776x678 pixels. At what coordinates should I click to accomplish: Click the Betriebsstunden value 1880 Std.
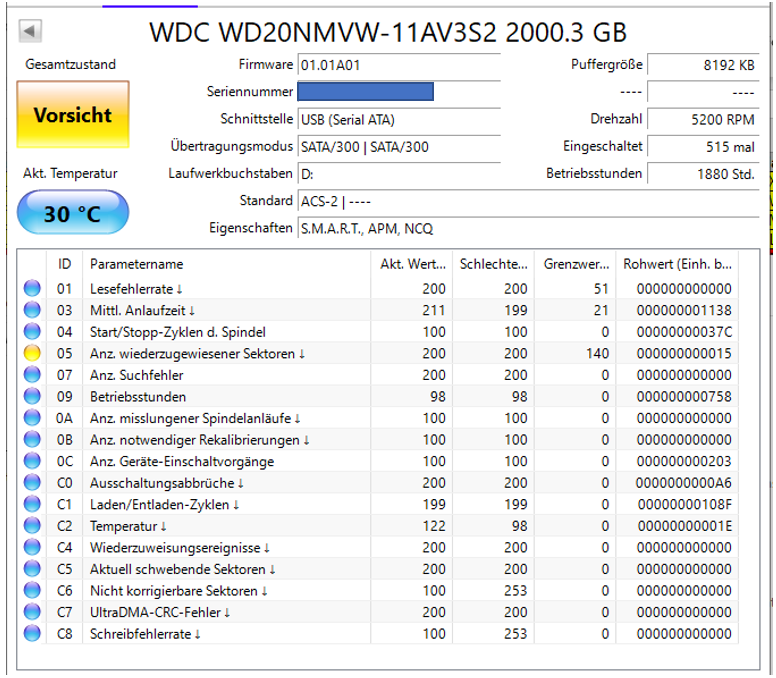(x=703, y=174)
